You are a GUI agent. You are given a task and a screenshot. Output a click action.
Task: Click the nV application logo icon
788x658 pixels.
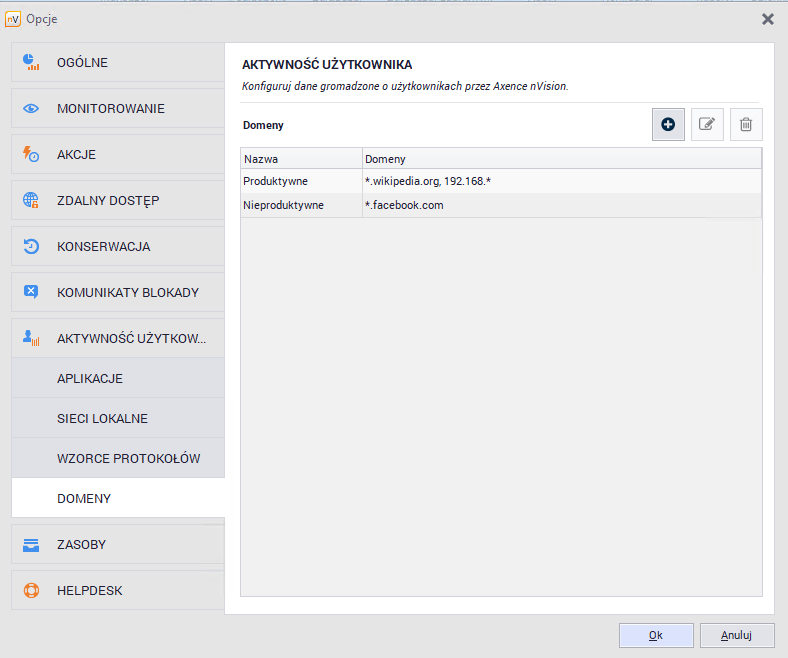[x=13, y=19]
